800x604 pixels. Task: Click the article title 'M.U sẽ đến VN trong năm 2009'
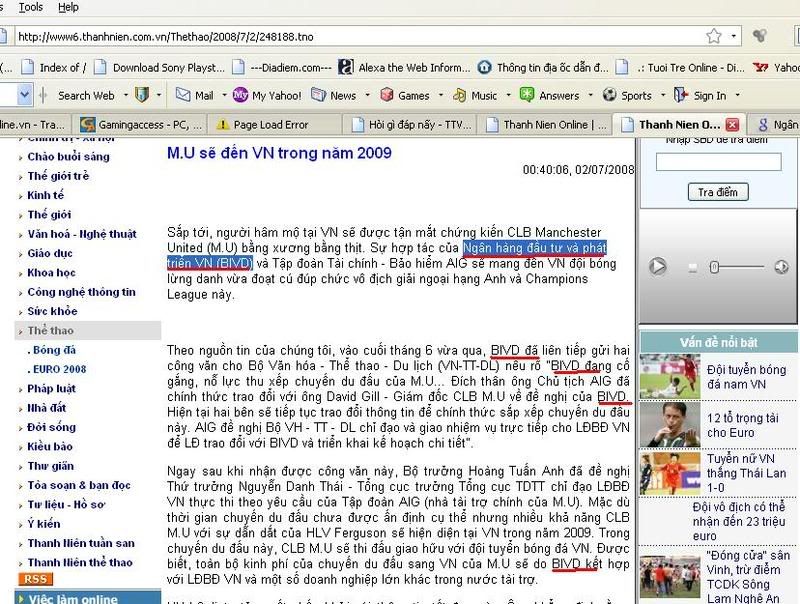[279, 153]
